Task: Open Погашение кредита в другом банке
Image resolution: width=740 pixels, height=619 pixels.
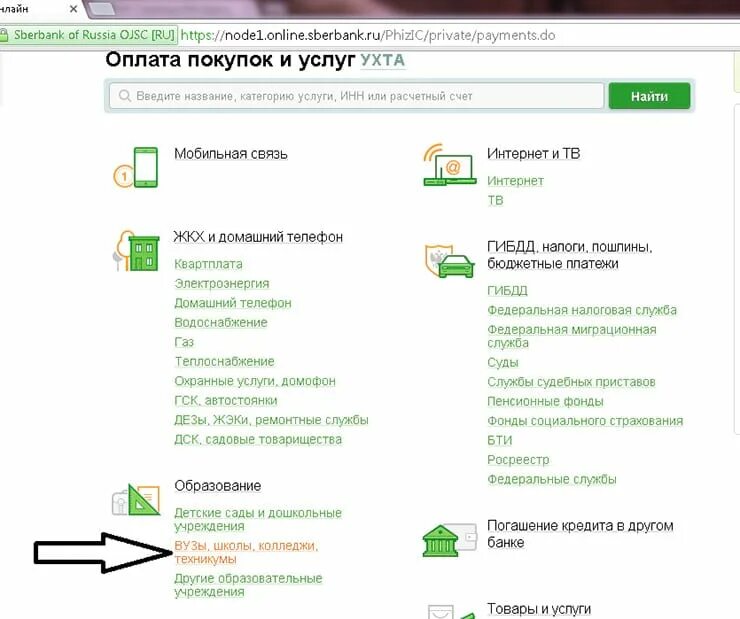Action: tap(580, 534)
